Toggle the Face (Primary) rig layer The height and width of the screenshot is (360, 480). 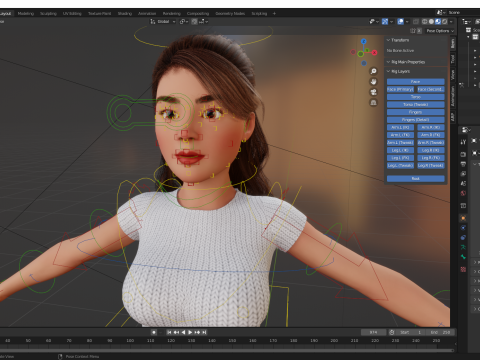400,89
